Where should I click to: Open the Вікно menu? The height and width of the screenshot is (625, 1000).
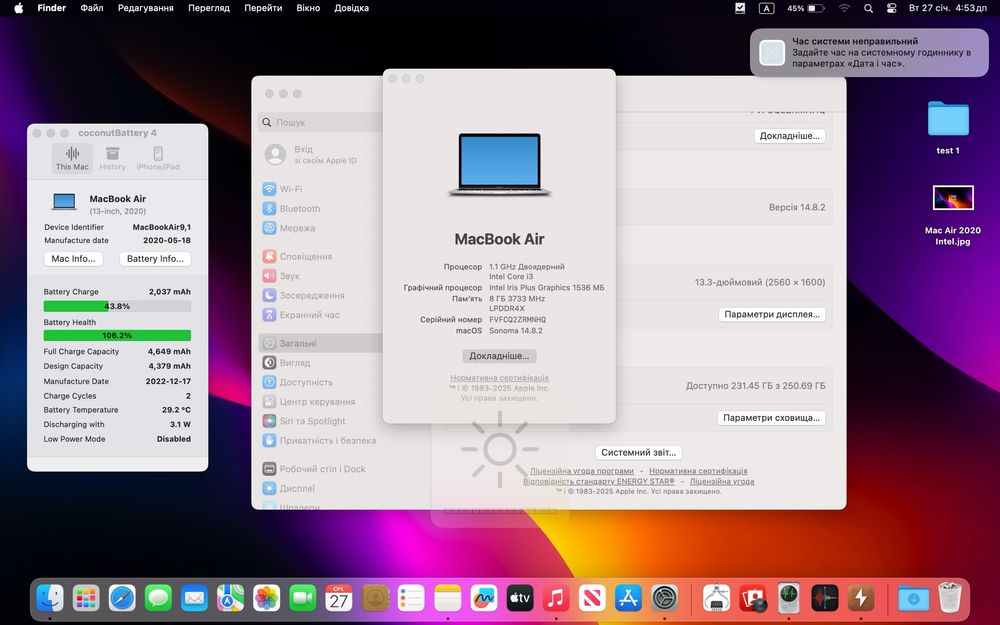coord(308,8)
